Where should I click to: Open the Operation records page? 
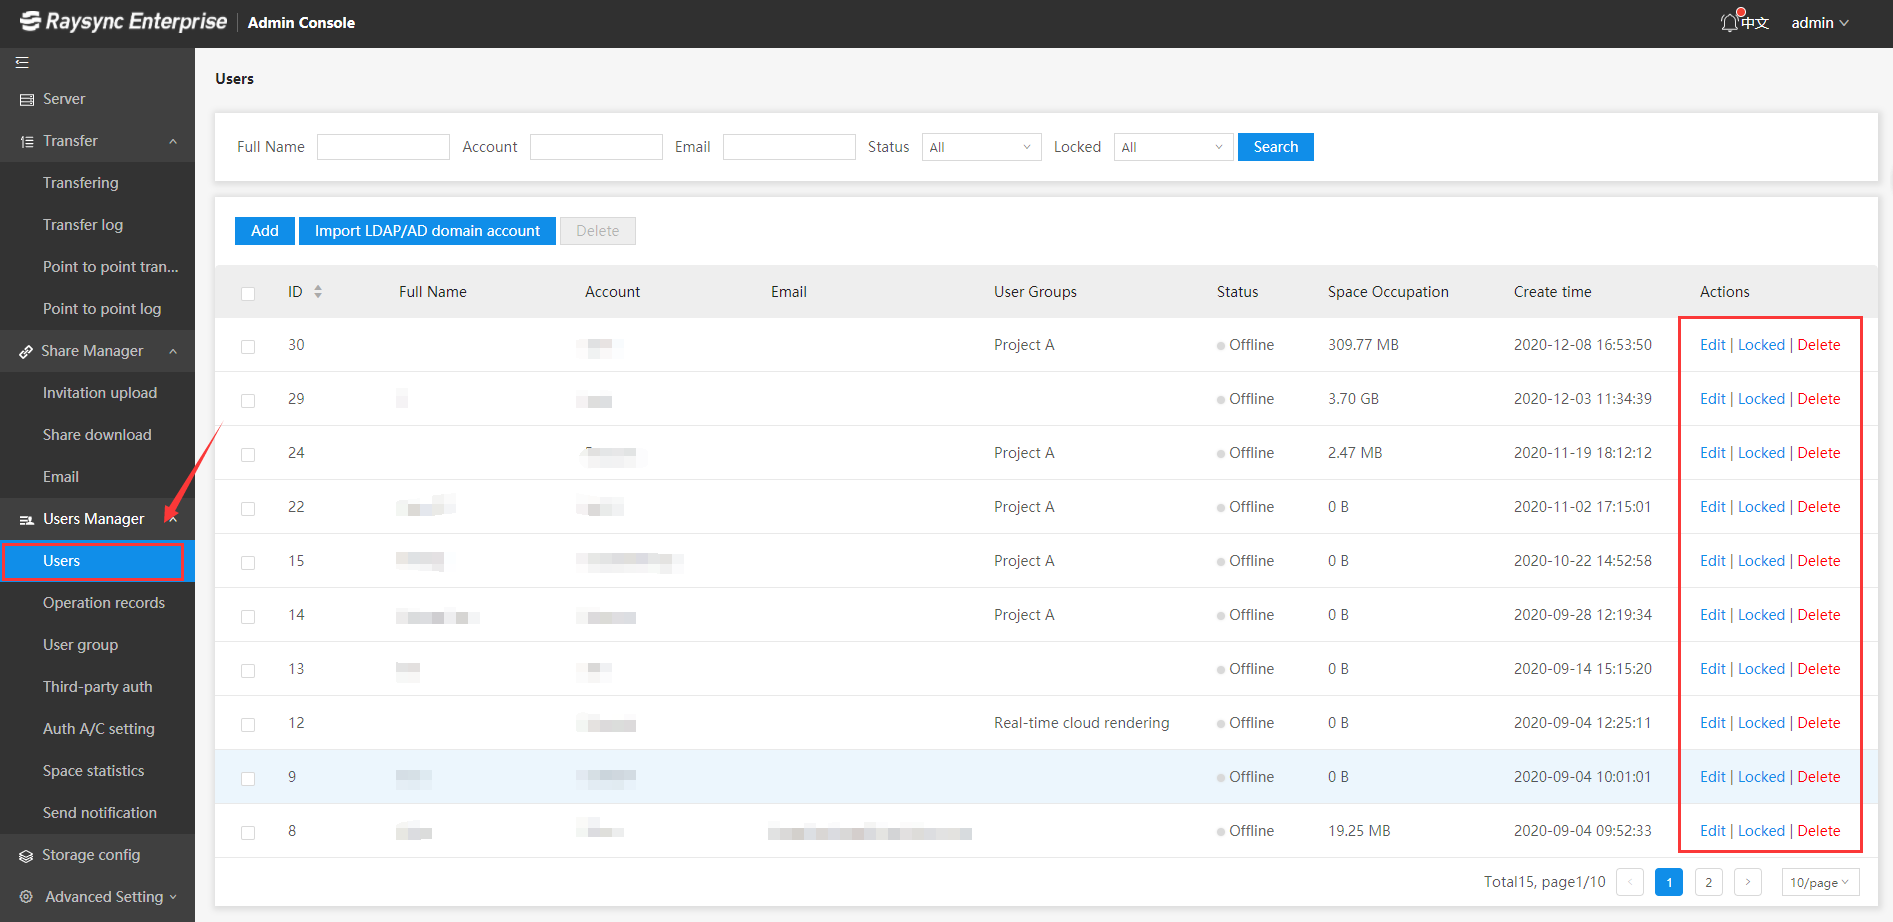pos(104,603)
